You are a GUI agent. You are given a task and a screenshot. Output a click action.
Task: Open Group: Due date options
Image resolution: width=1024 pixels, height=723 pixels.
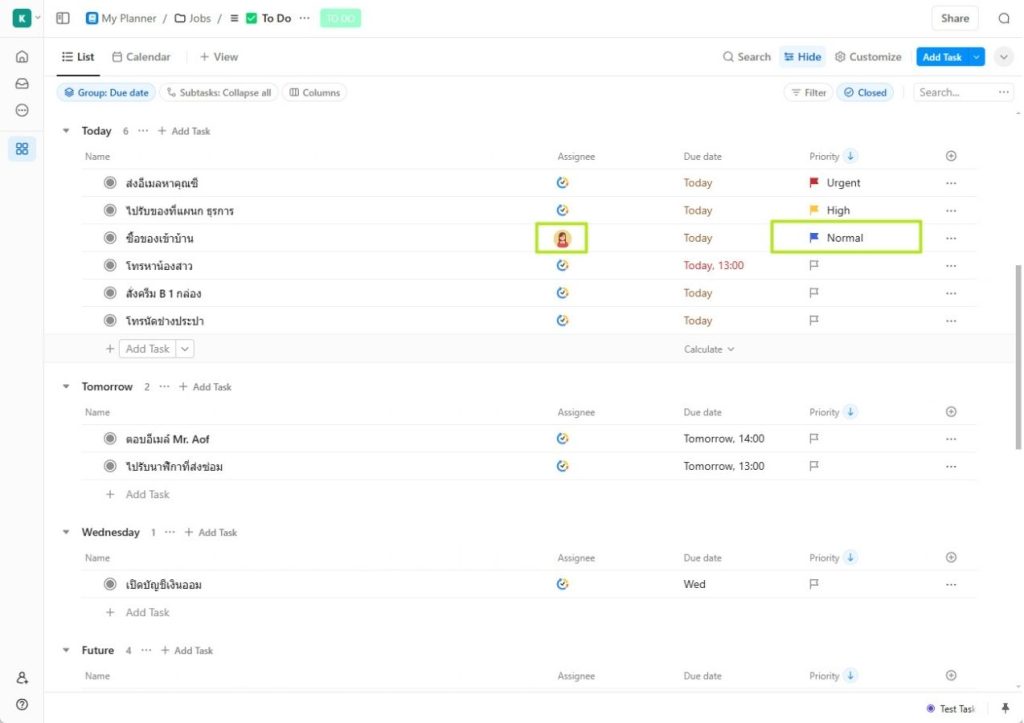pos(106,93)
